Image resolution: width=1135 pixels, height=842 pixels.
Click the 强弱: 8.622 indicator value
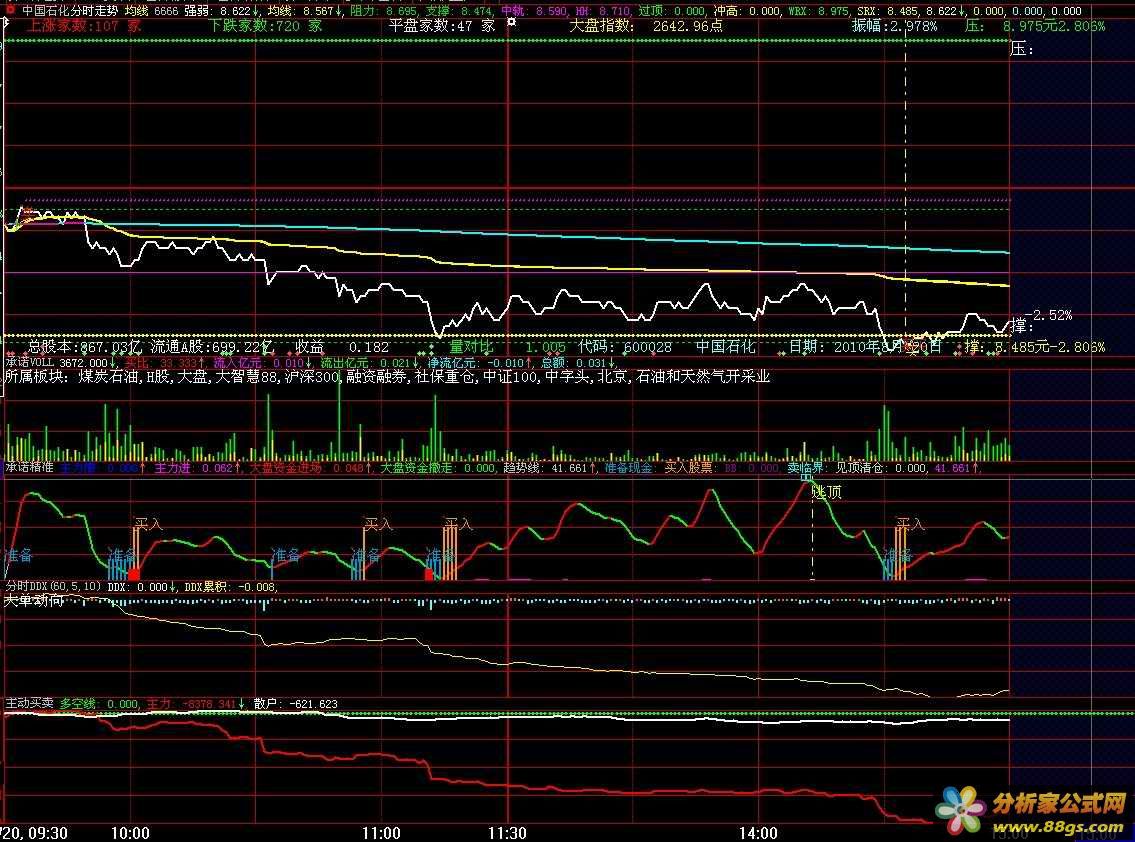(221, 11)
